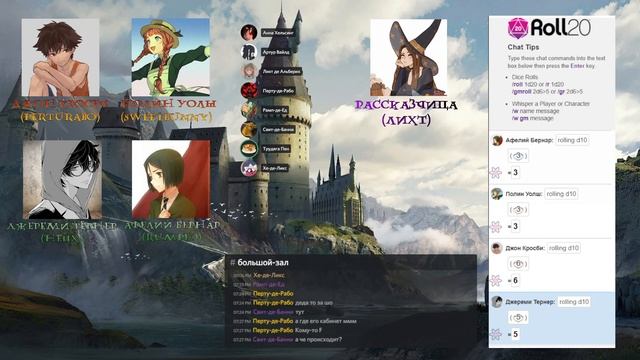Click the большой-зал channel title

(x=263, y=263)
